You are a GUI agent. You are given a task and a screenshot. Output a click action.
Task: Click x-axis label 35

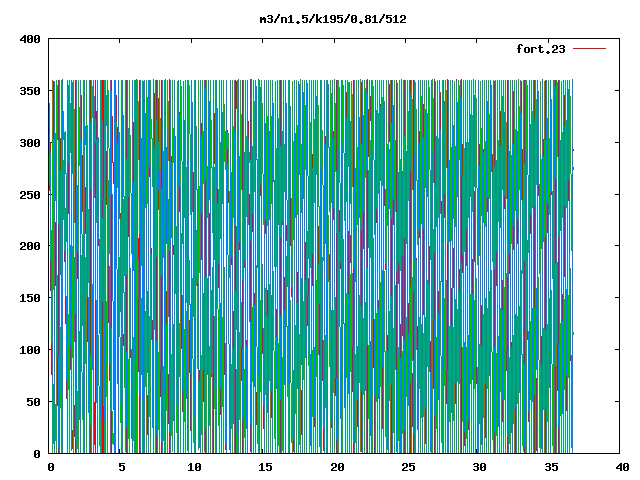pyautogui.click(x=551, y=467)
